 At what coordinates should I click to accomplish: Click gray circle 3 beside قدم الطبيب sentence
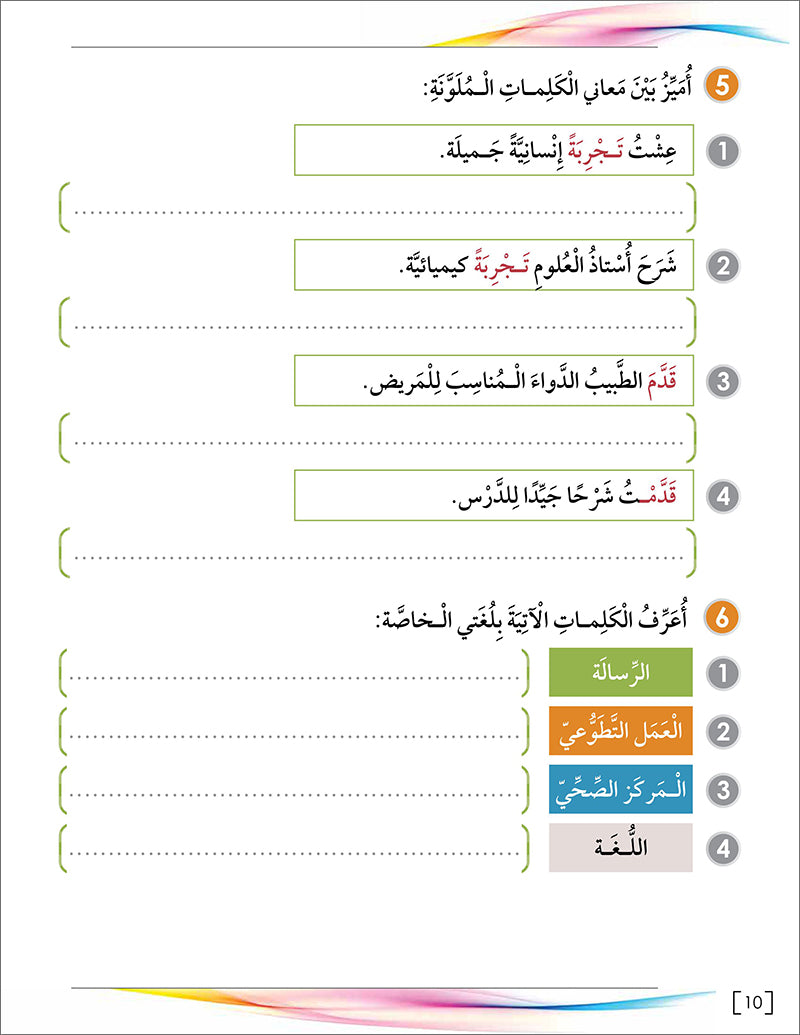(x=723, y=381)
